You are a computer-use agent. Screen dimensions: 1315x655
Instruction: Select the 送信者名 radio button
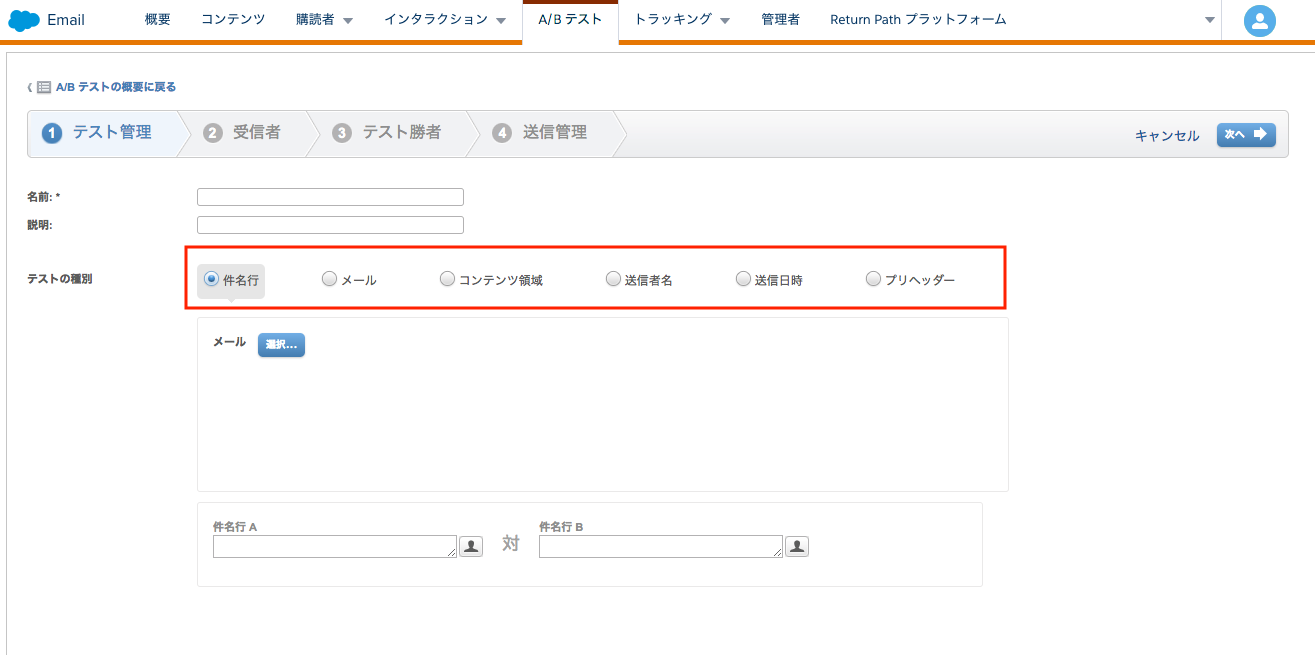613,280
